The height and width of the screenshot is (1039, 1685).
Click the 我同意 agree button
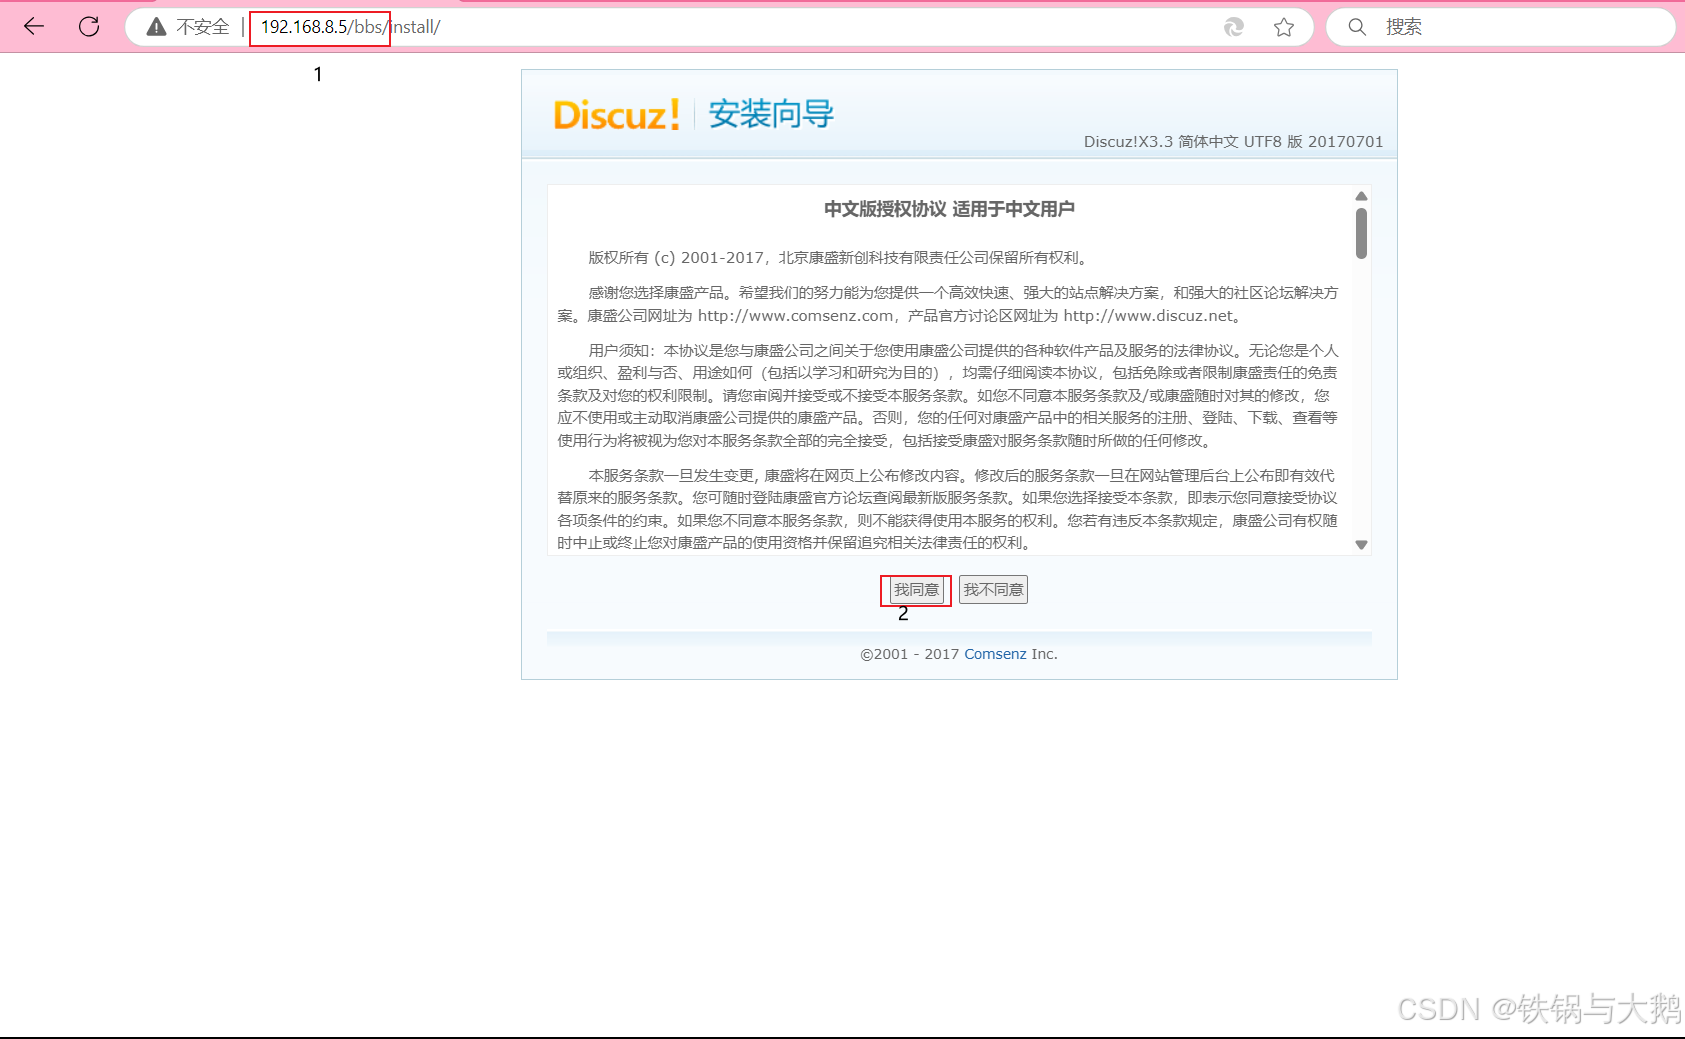916,590
